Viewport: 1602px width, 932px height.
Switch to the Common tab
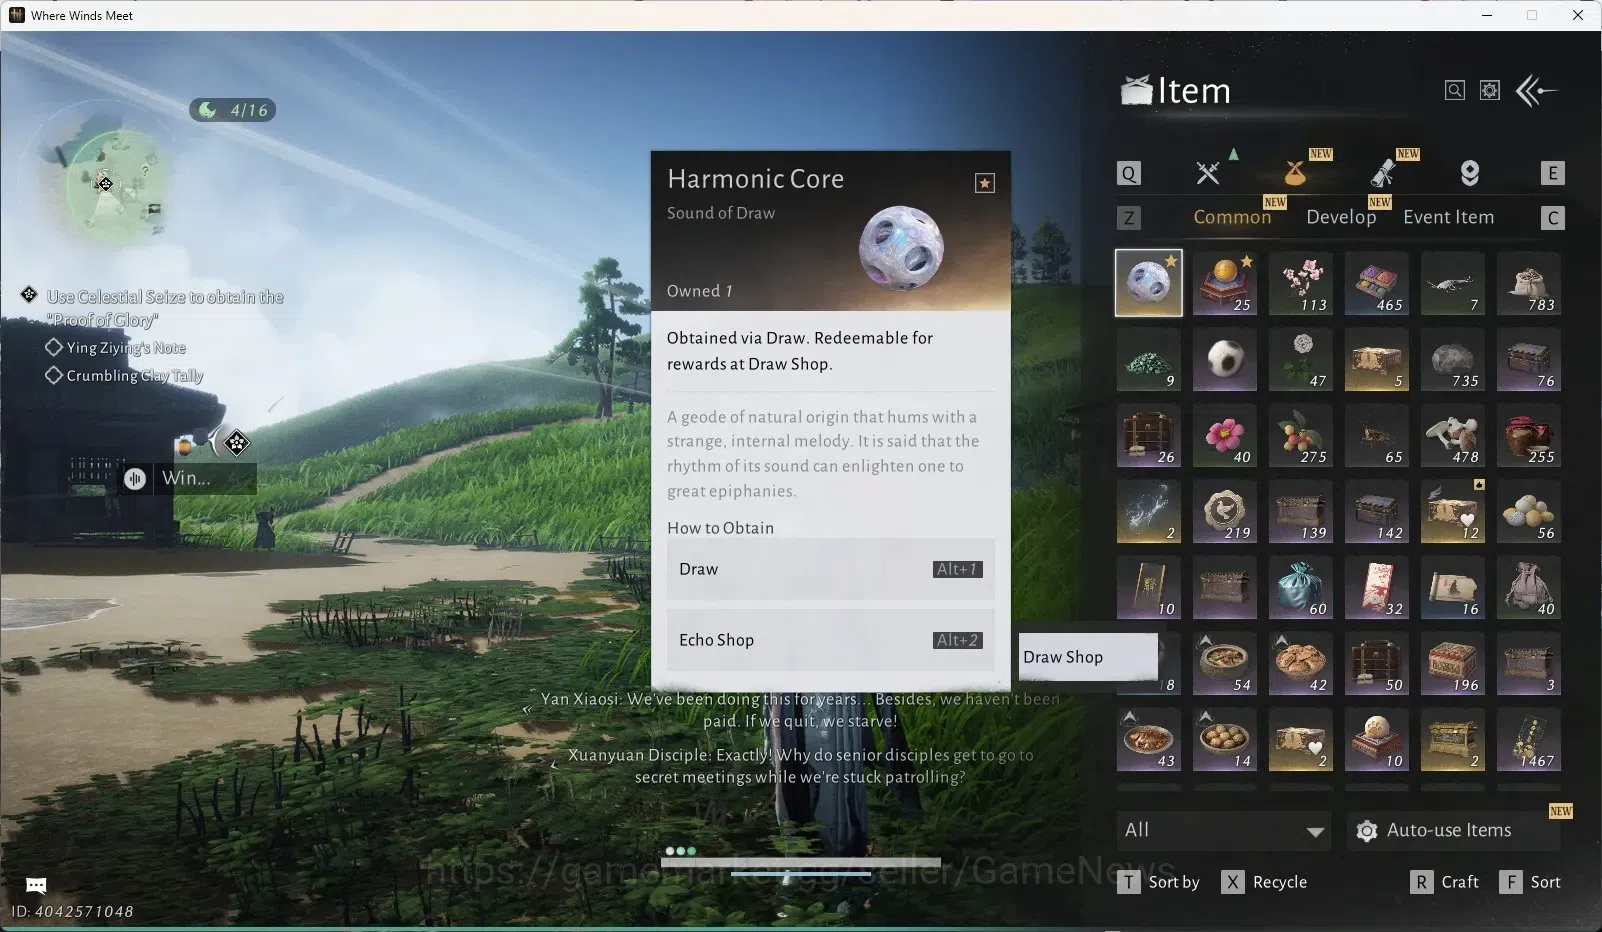point(1232,217)
